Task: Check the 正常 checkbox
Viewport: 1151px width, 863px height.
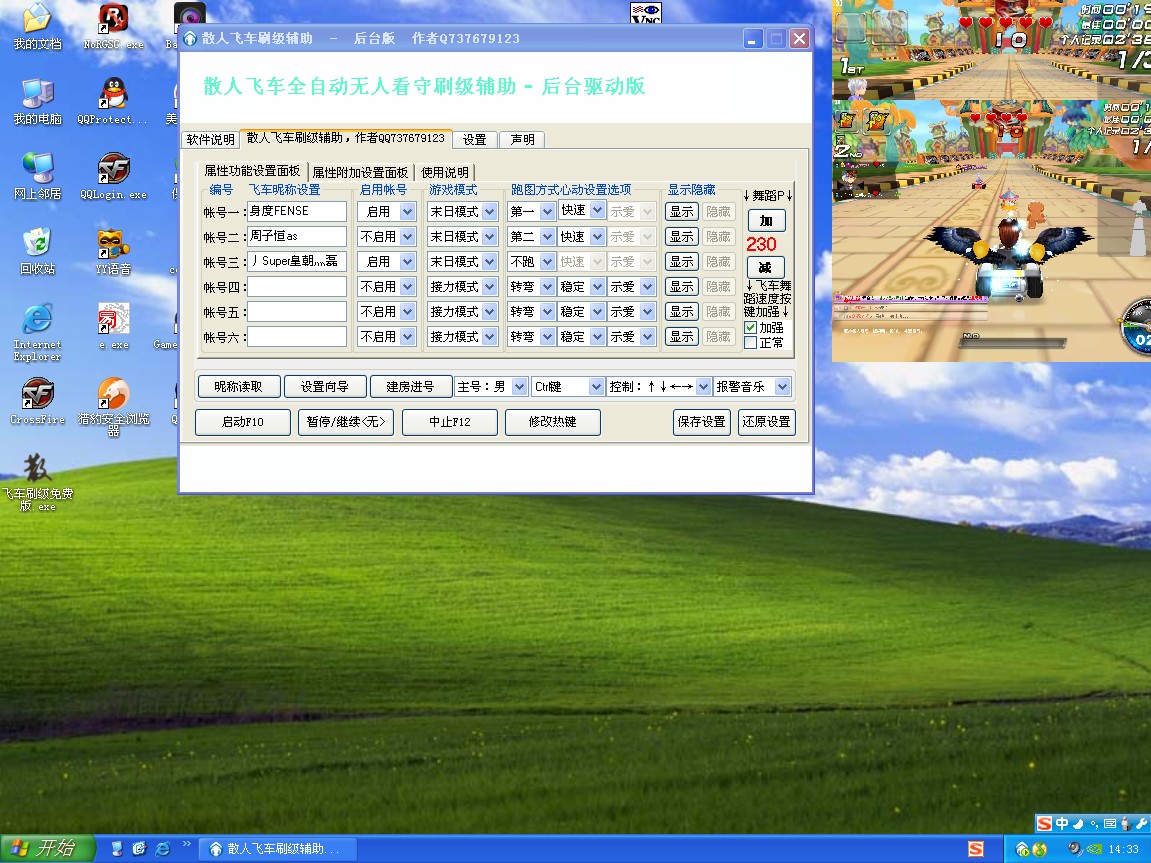Action: coord(750,343)
